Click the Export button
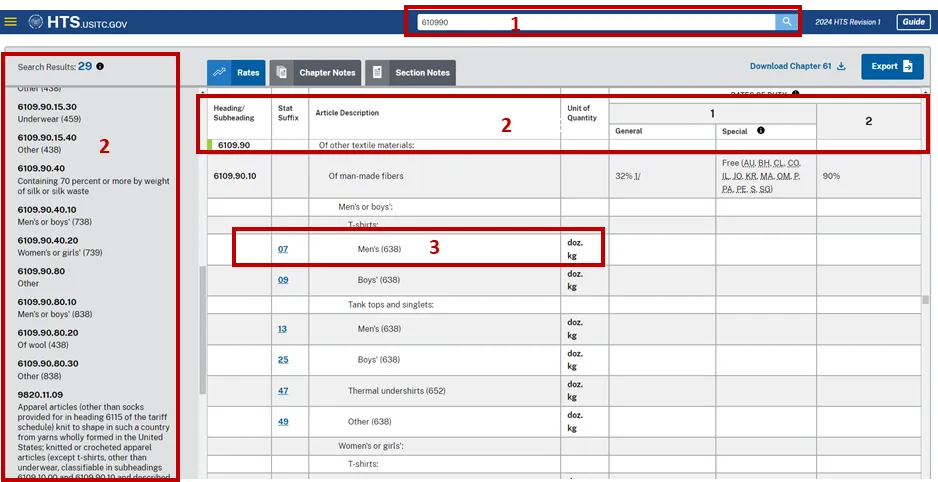 pyautogui.click(x=892, y=66)
